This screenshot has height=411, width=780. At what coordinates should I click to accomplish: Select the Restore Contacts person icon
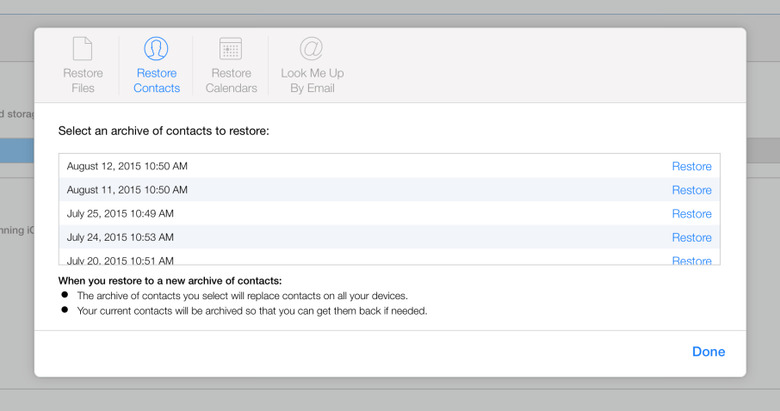tap(156, 49)
